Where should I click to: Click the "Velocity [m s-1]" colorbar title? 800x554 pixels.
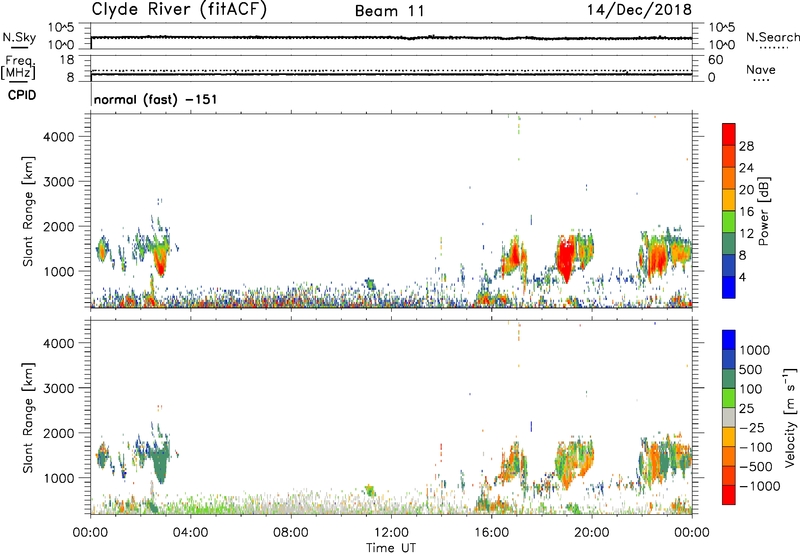[x=790, y=416]
